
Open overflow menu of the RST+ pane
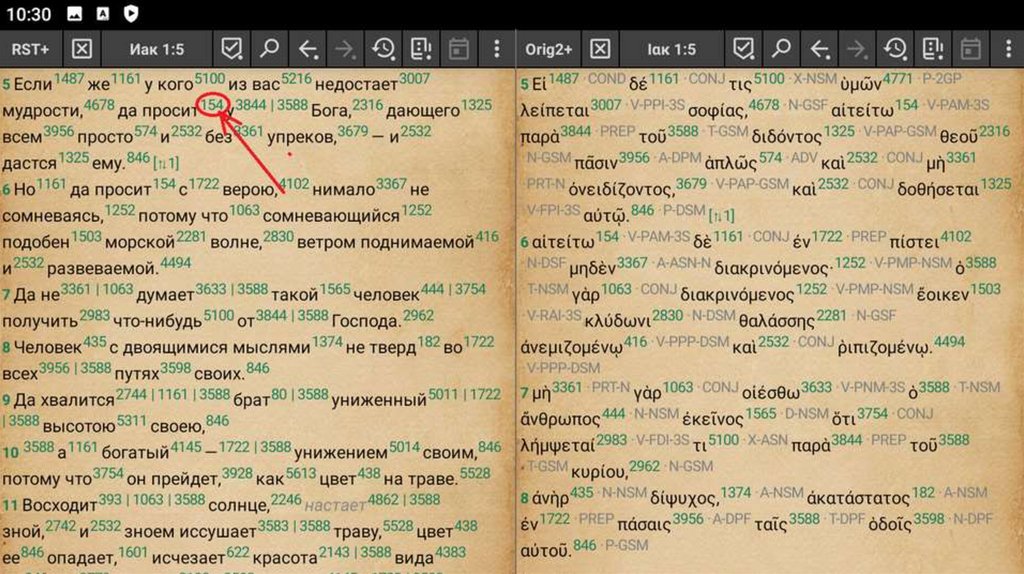pos(497,49)
